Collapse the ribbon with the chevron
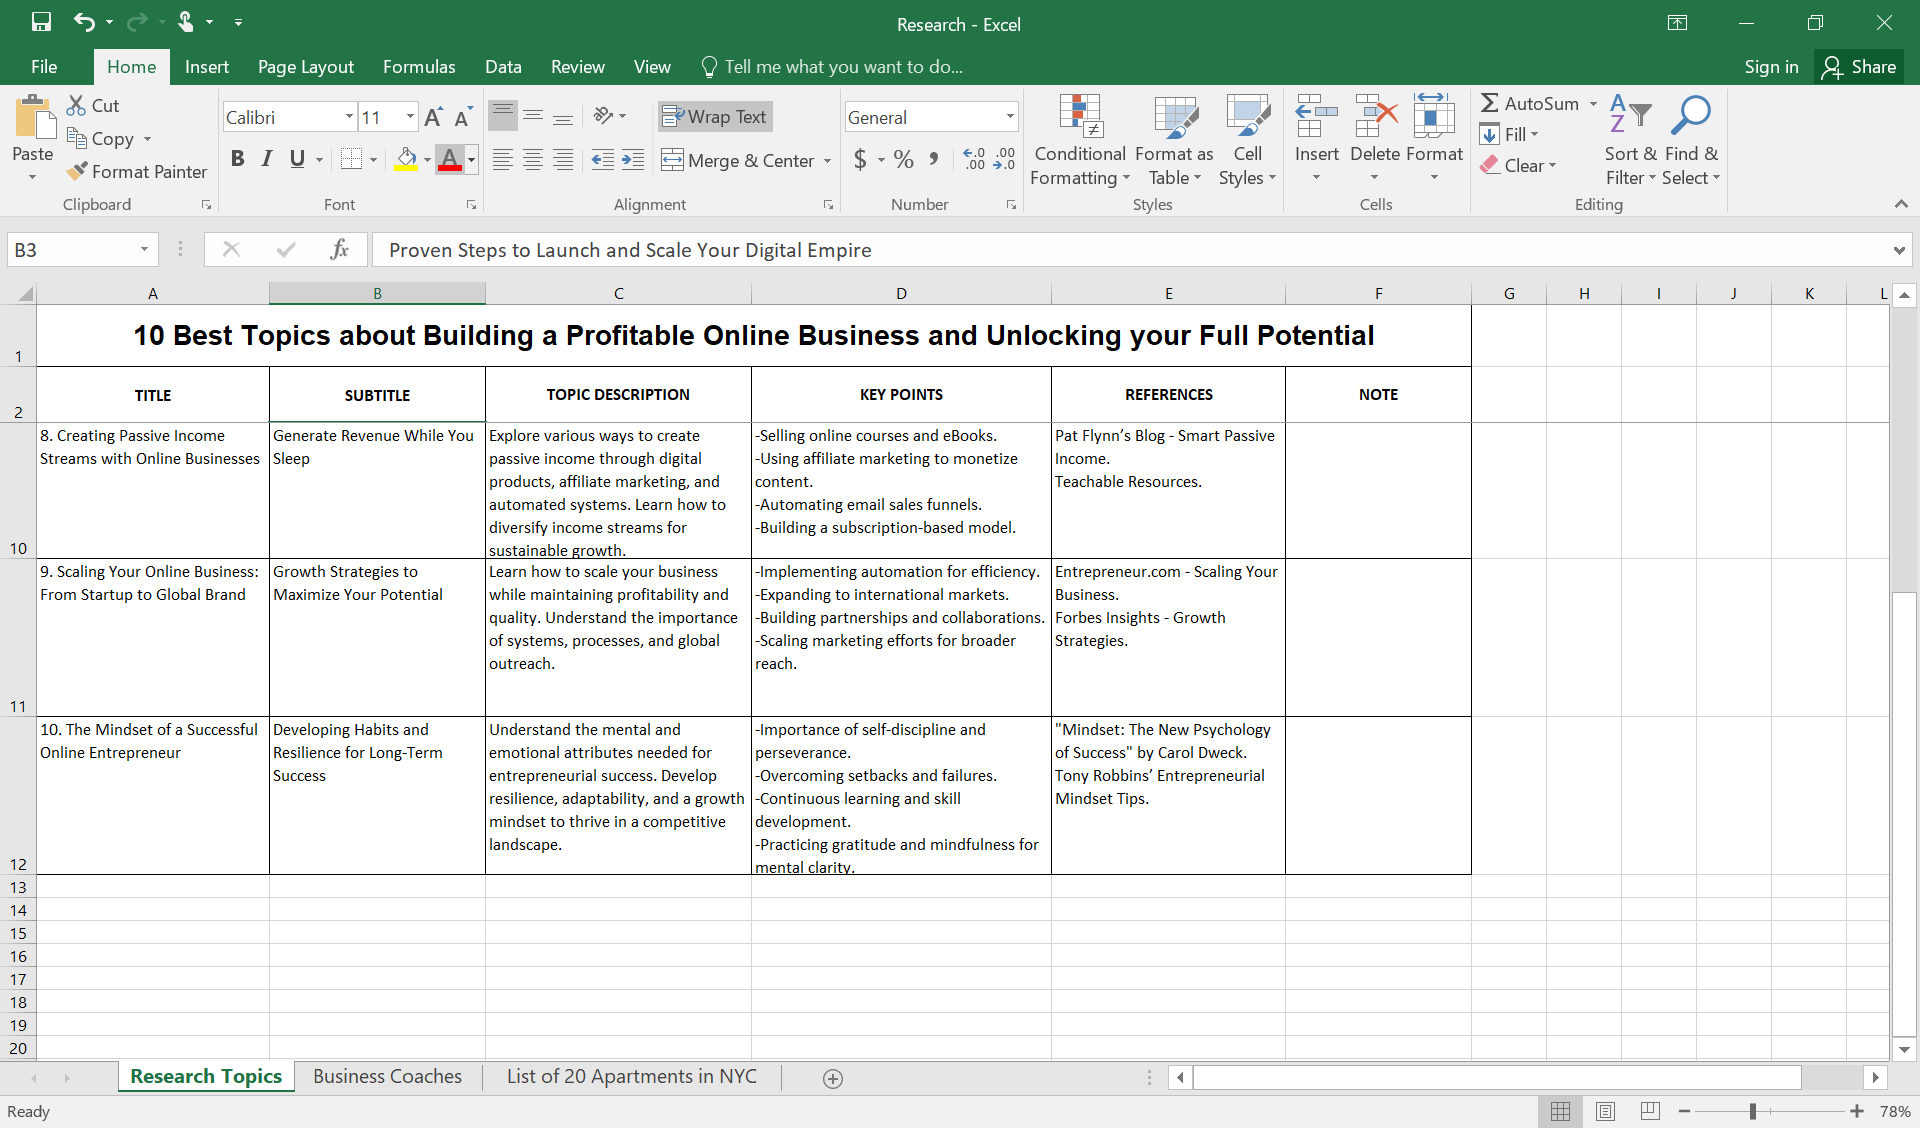Image resolution: width=1920 pixels, height=1128 pixels. [x=1900, y=204]
